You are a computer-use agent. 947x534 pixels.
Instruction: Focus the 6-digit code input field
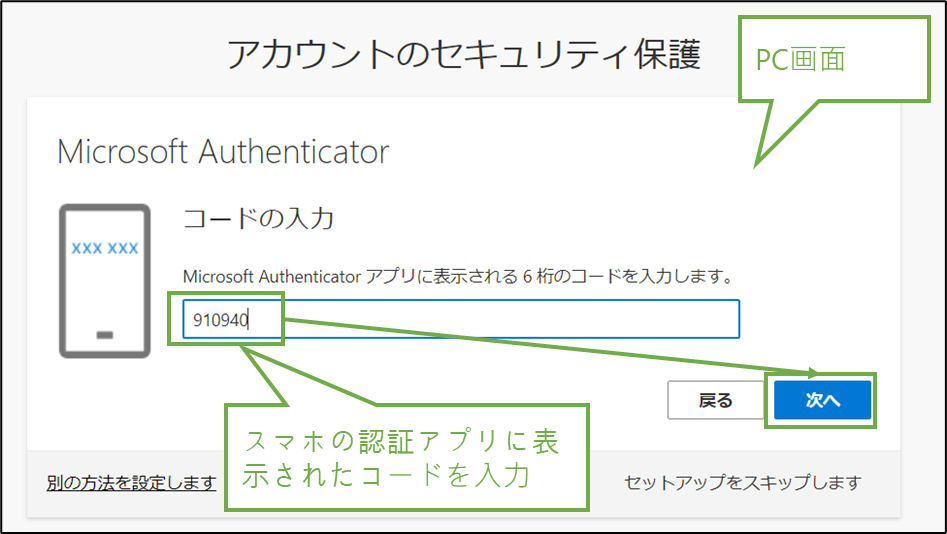point(461,319)
